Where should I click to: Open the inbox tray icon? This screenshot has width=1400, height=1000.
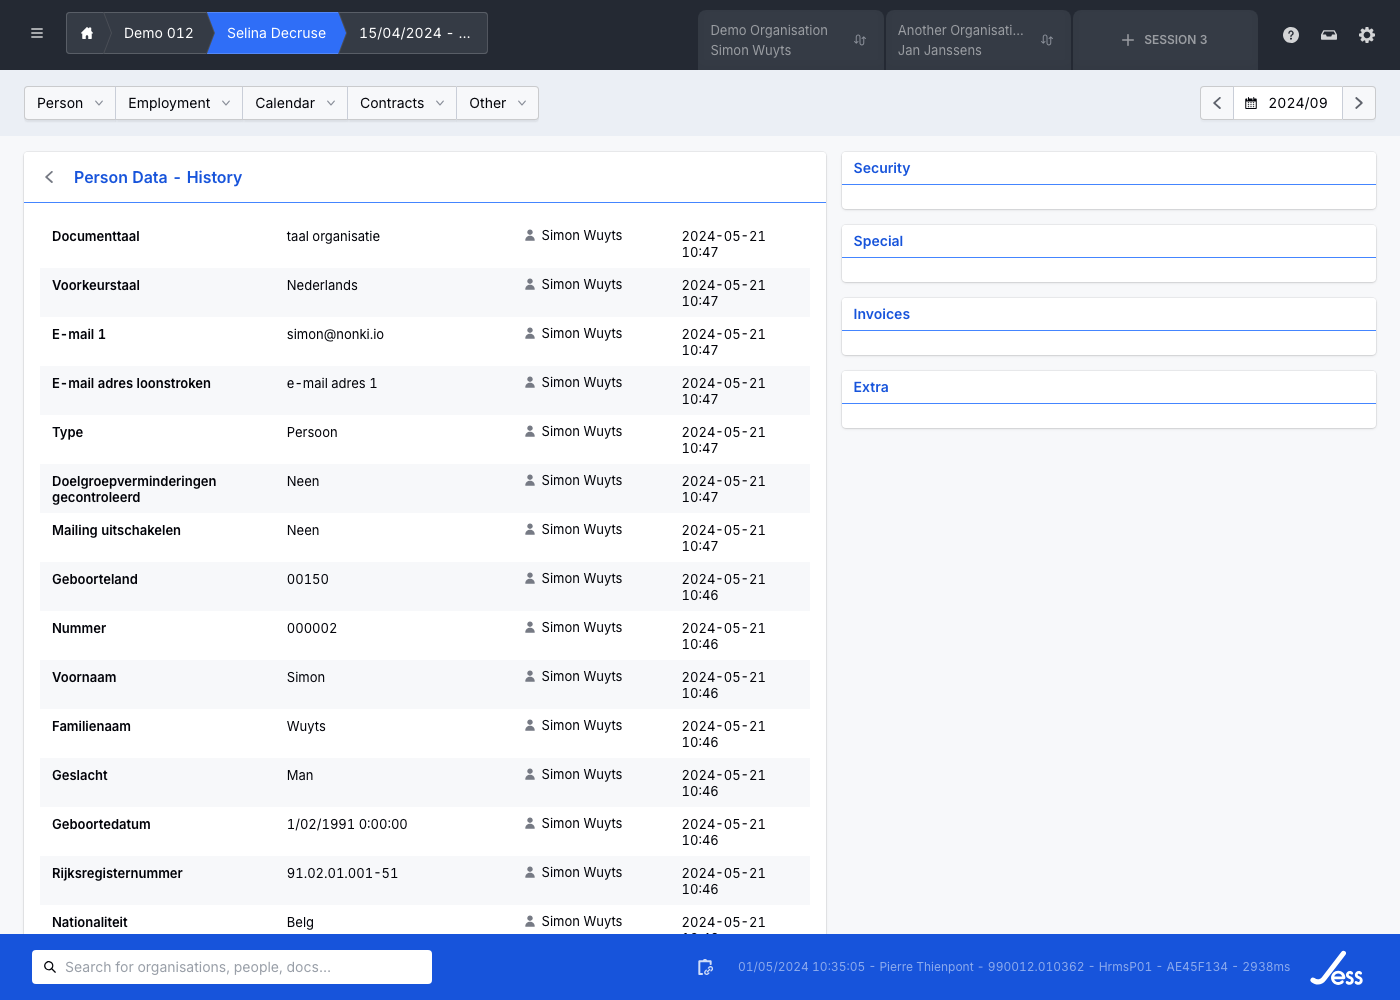pyautogui.click(x=1329, y=35)
